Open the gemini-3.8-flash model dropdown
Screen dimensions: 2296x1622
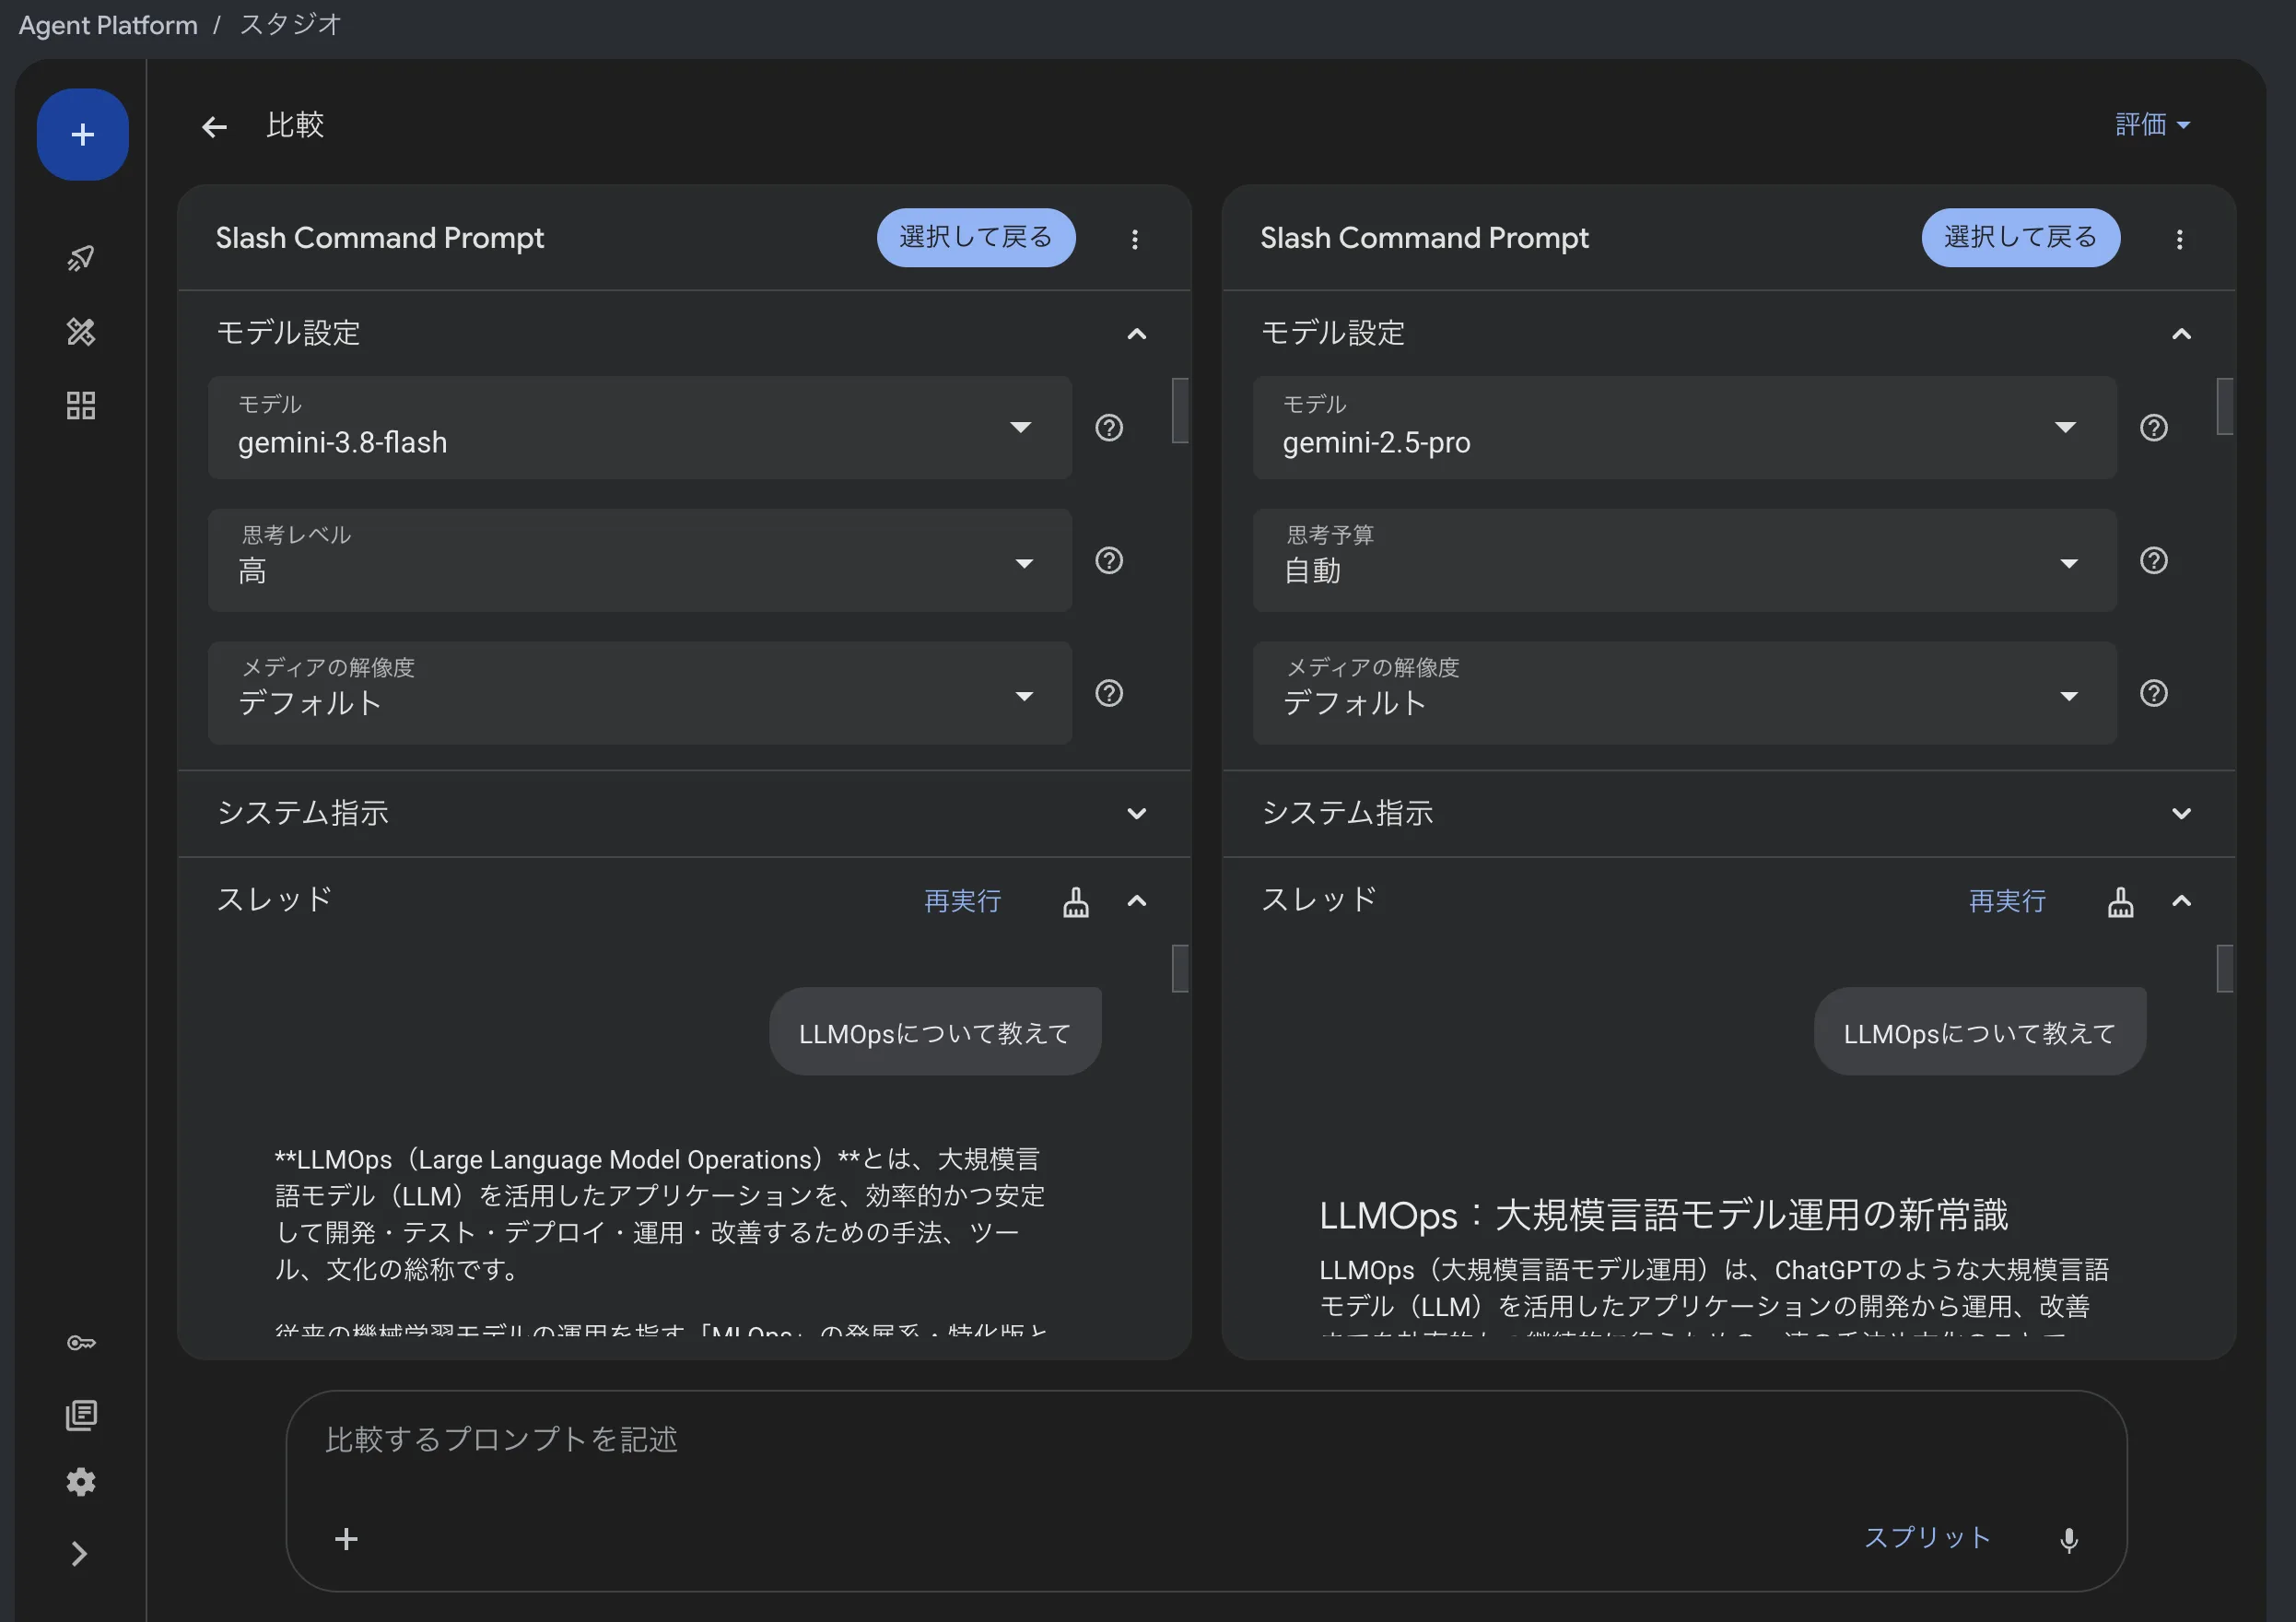point(640,427)
